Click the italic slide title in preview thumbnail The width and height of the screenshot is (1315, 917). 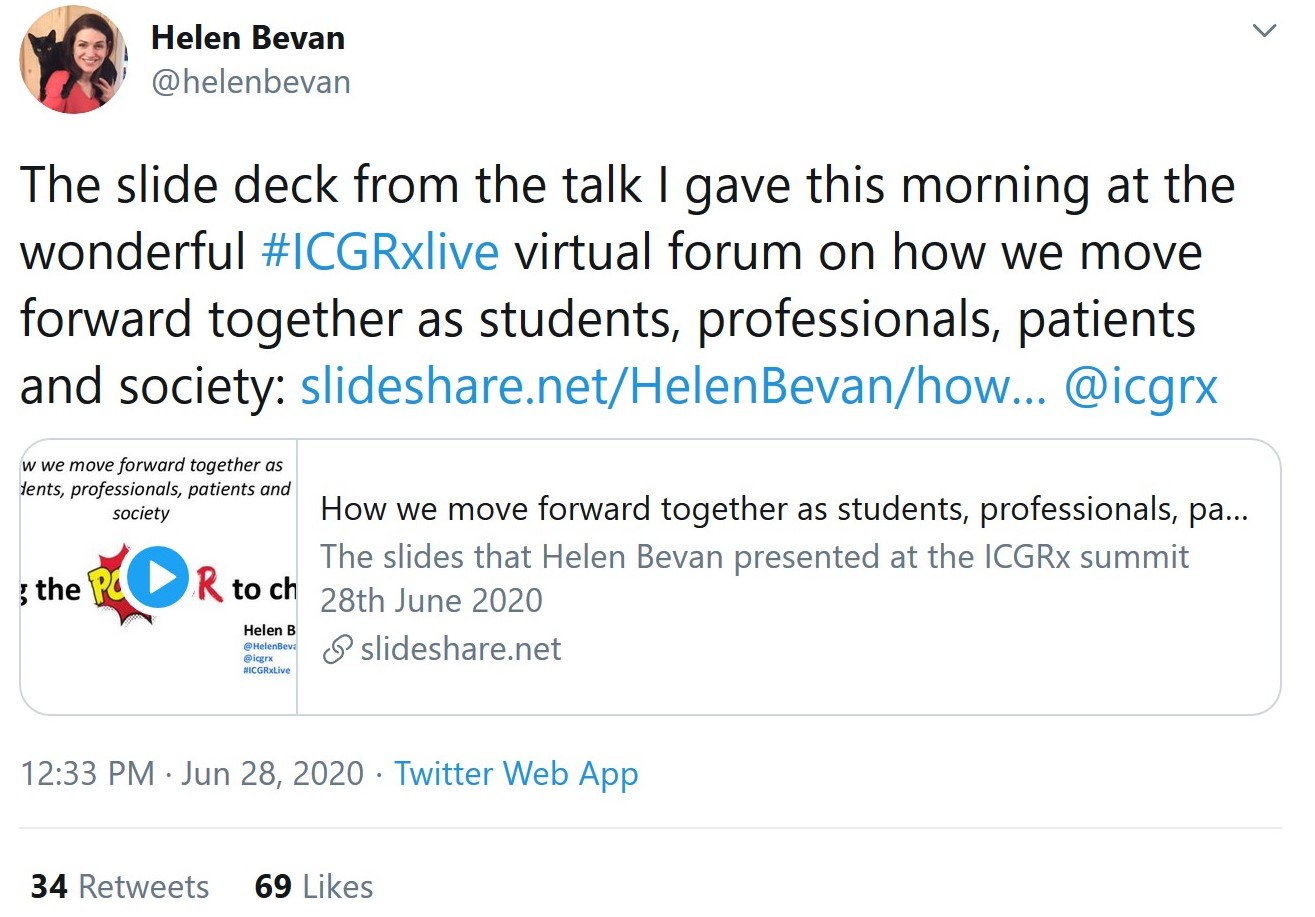click(x=155, y=489)
